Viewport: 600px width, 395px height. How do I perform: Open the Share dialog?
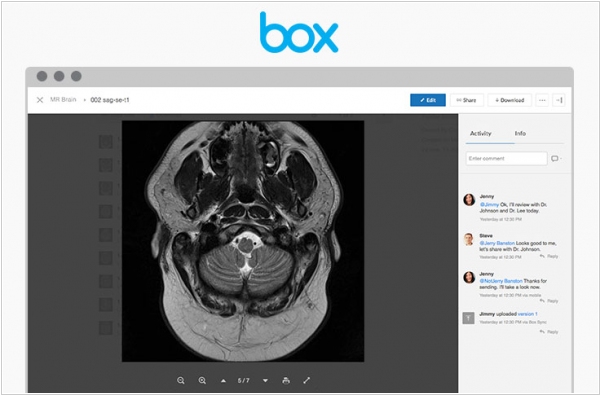click(466, 100)
